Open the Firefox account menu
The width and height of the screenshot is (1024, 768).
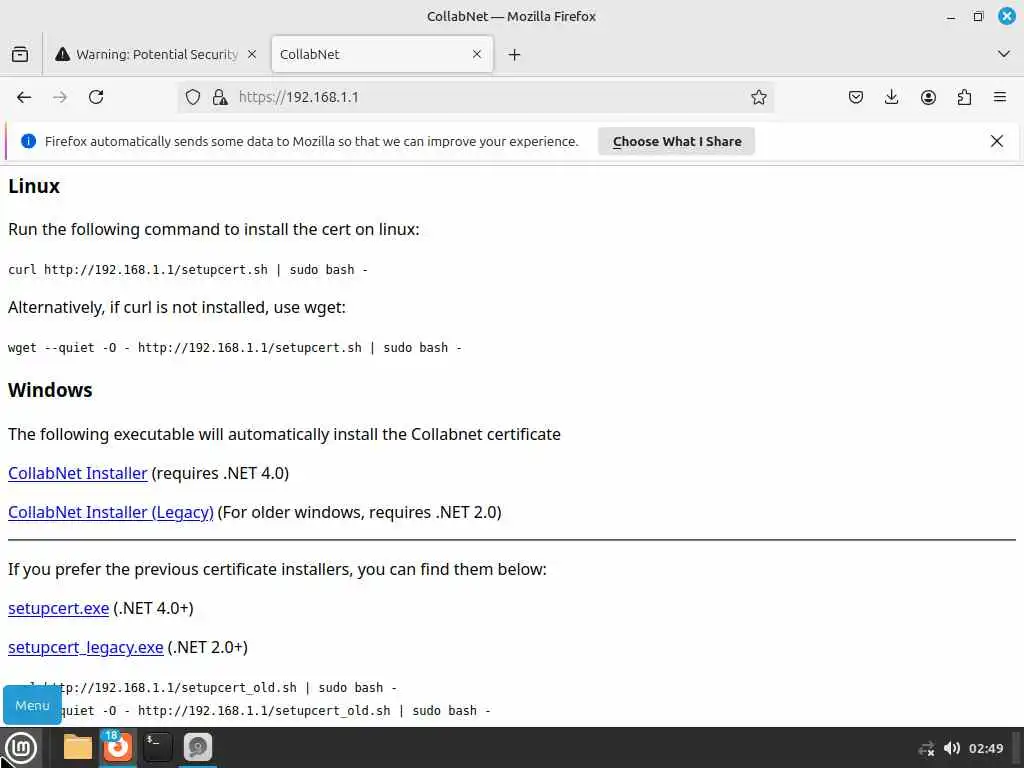click(x=928, y=97)
